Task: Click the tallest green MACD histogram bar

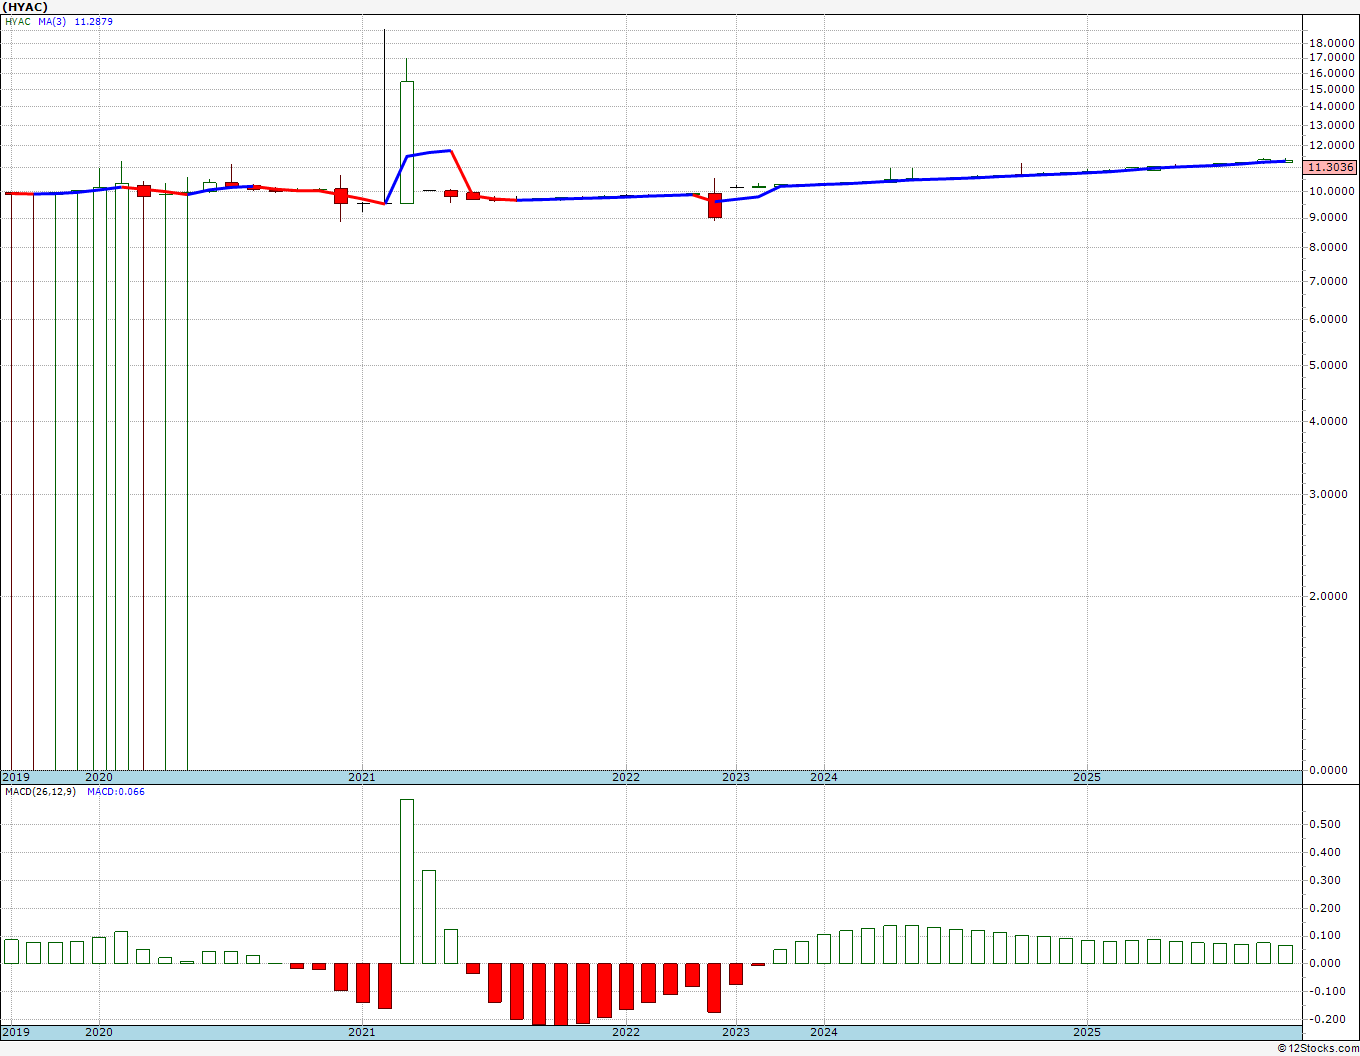Action: point(407,881)
